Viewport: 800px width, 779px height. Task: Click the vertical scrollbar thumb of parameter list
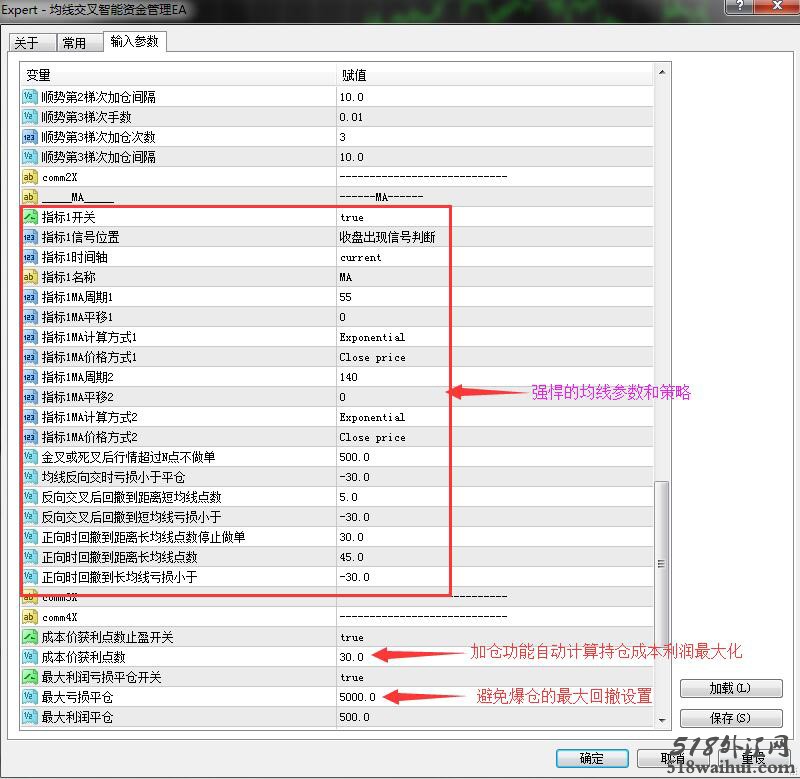pos(662,564)
